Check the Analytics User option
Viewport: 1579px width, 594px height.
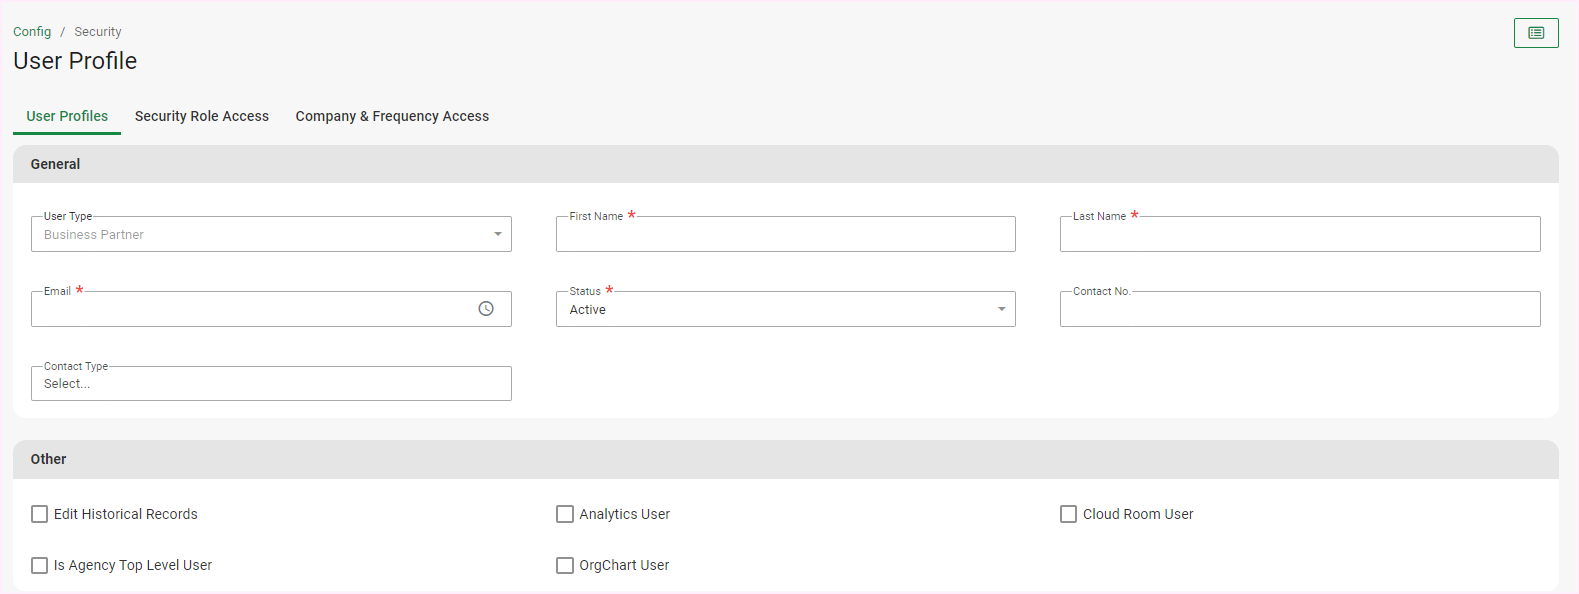565,514
